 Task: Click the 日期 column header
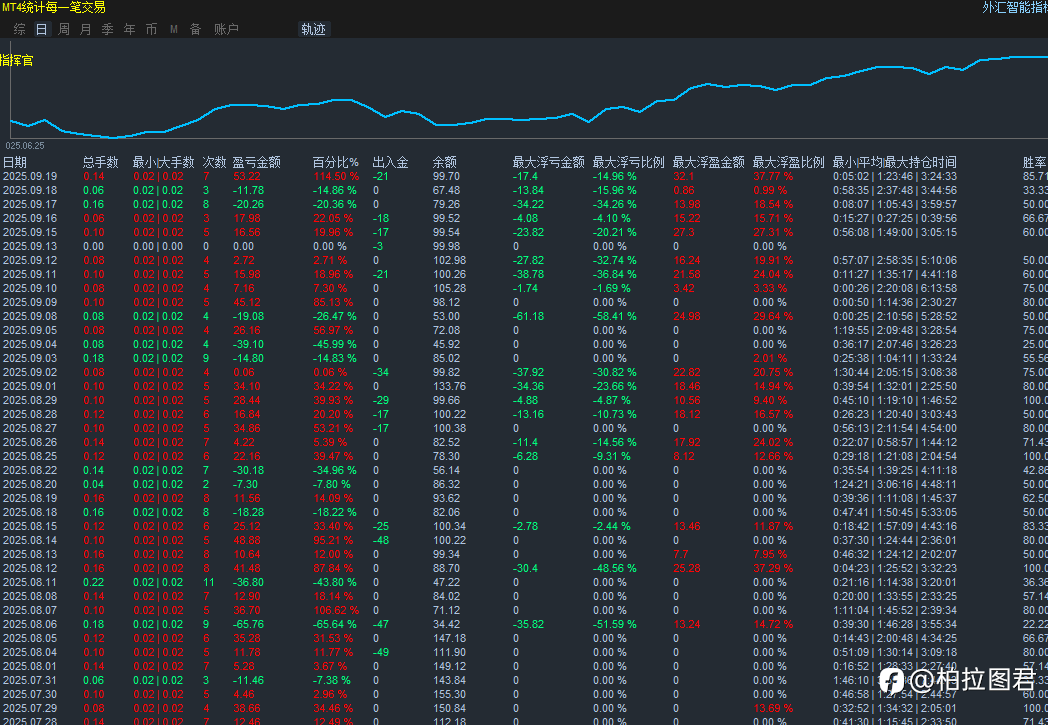pyautogui.click(x=15, y=162)
